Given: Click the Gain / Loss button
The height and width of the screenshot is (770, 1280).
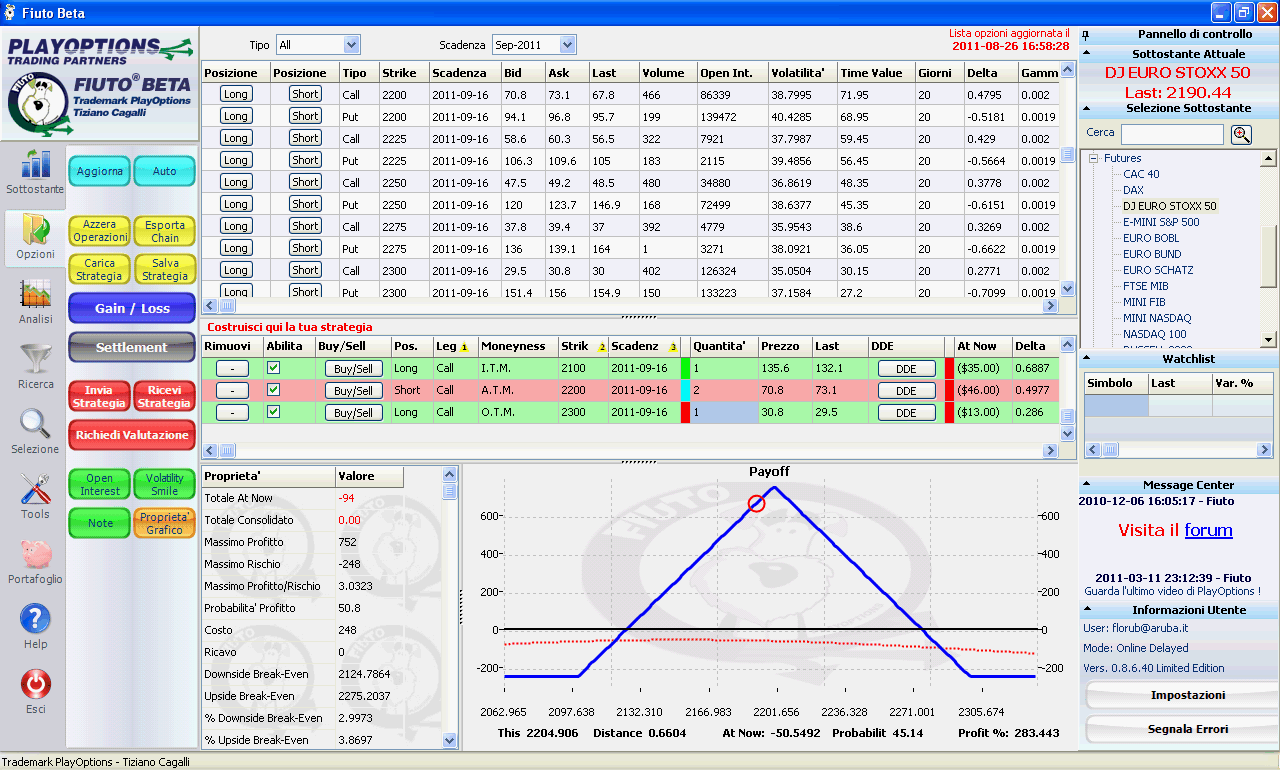Looking at the screenshot, I should point(132,309).
